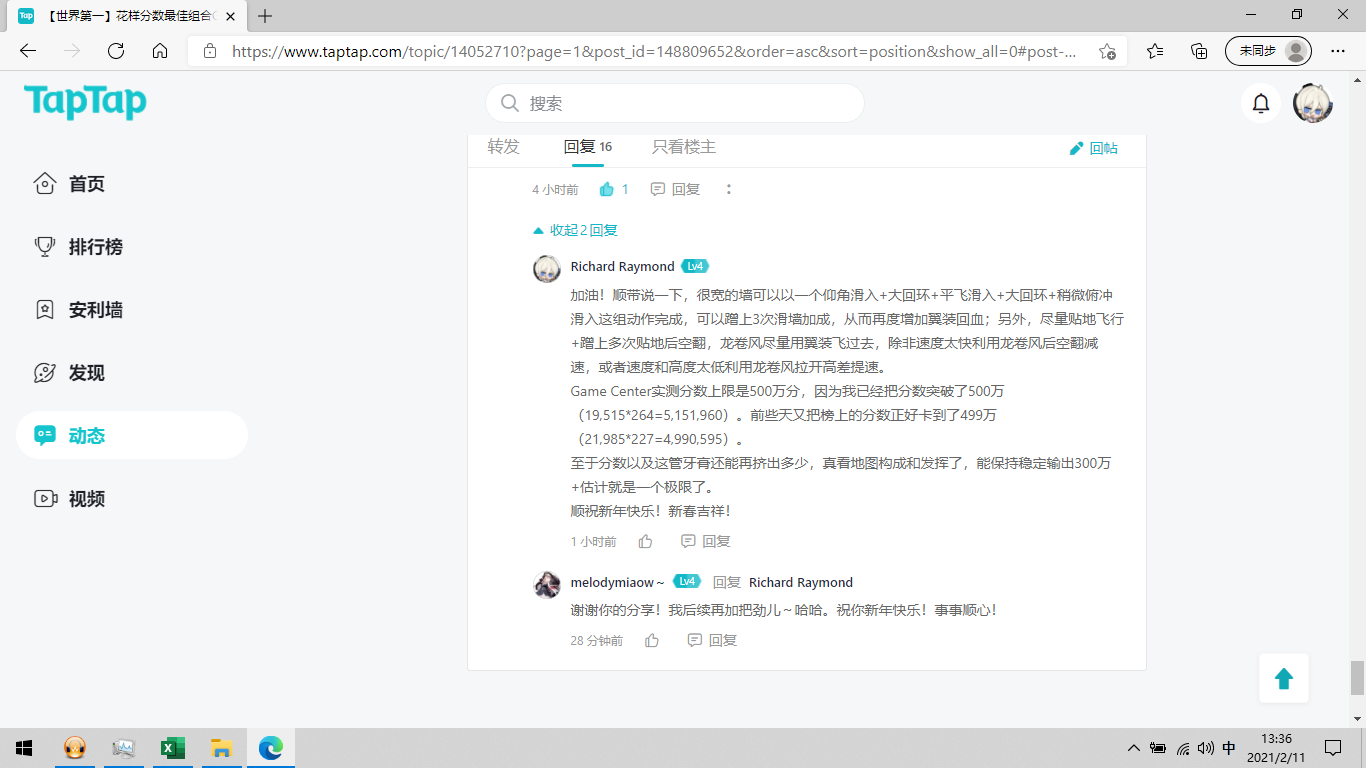1366x768 pixels.
Task: Close the 世界第一 TapTap browser tab
Action: tap(228, 16)
